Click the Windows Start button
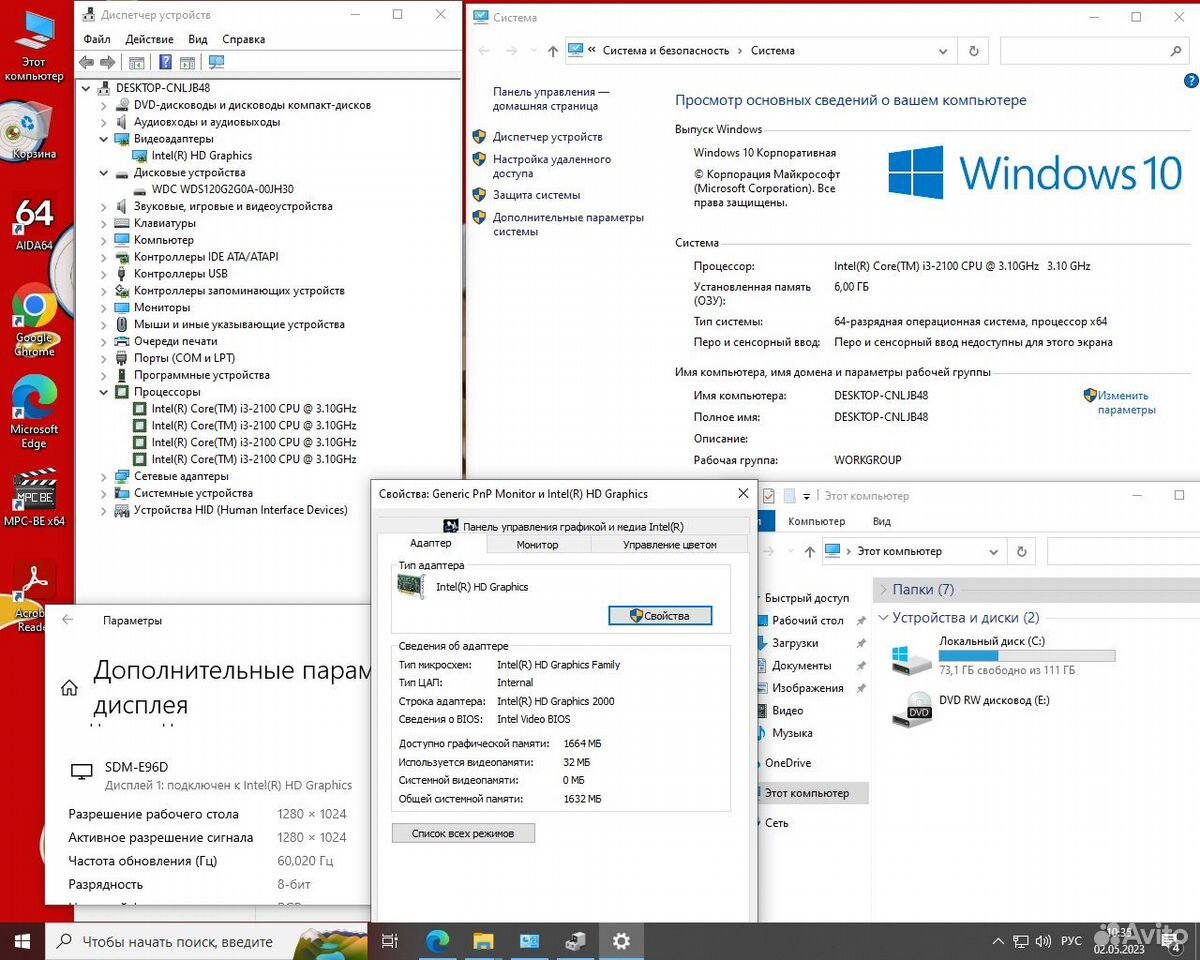Viewport: 1200px width, 960px height. [x=22, y=941]
